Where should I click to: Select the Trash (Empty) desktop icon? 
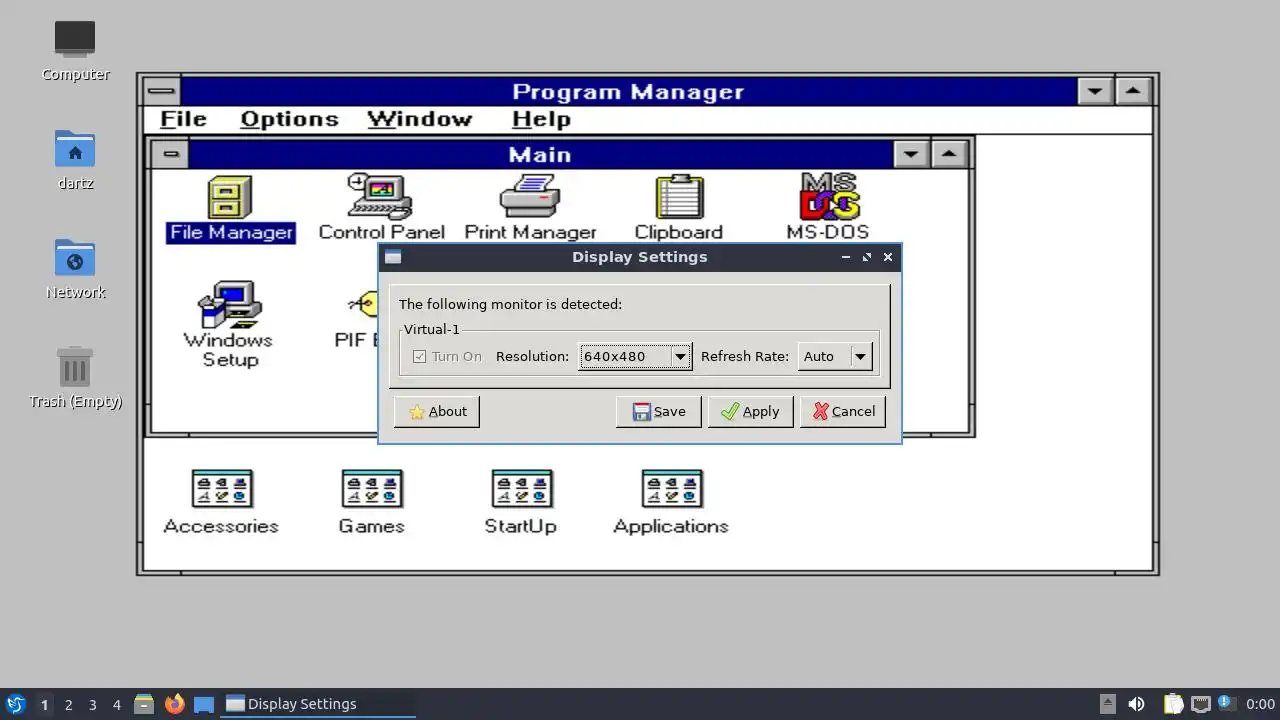coord(75,378)
